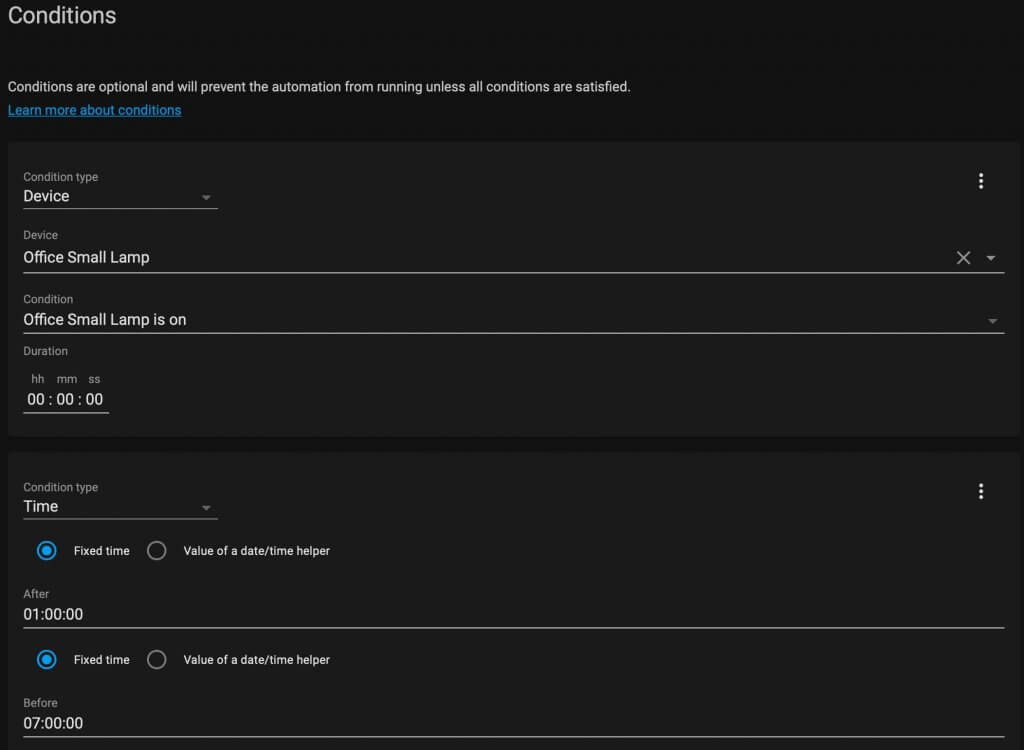Click the 'Conditions are optional' description text

319,87
